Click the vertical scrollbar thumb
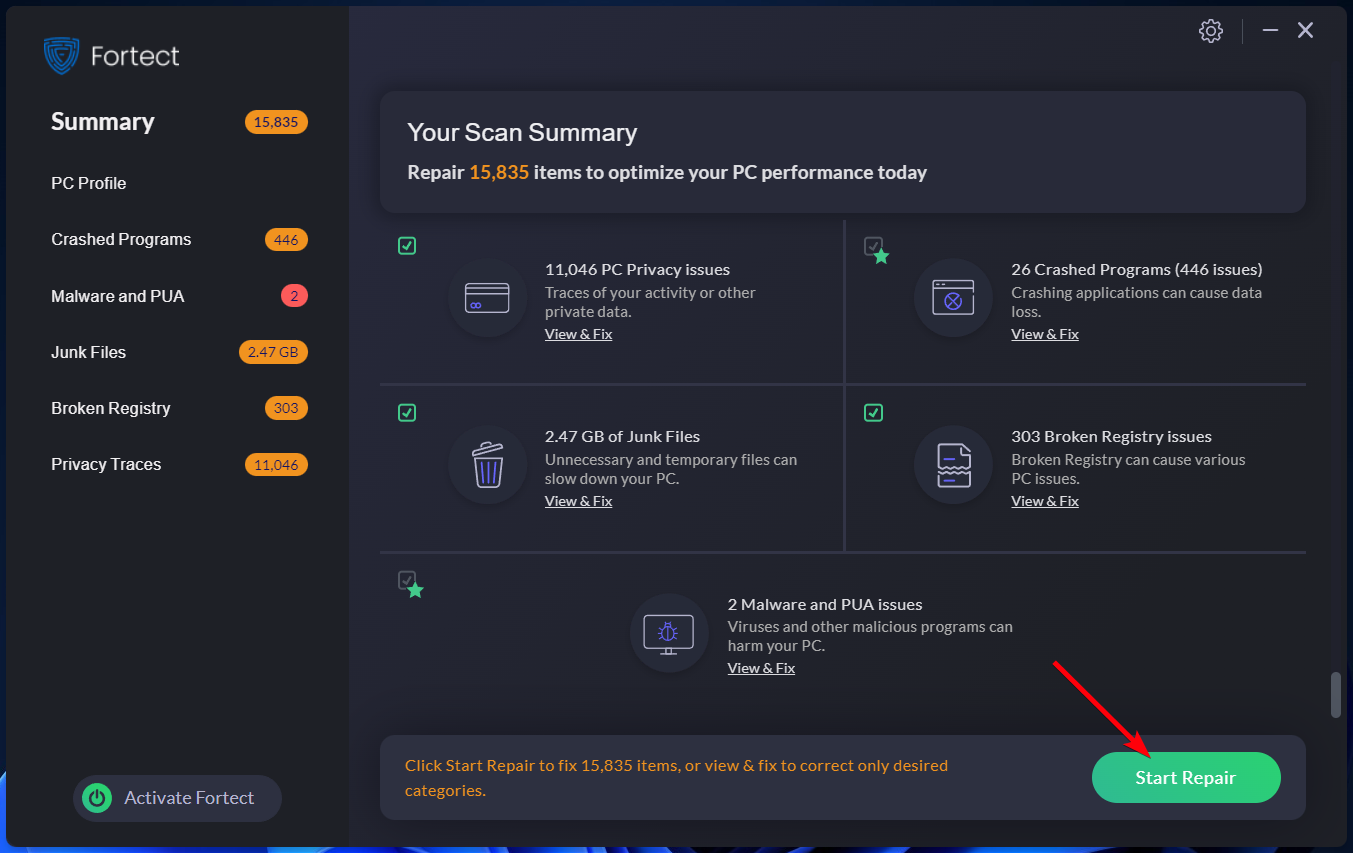The width and height of the screenshot is (1353, 853). [1335, 695]
